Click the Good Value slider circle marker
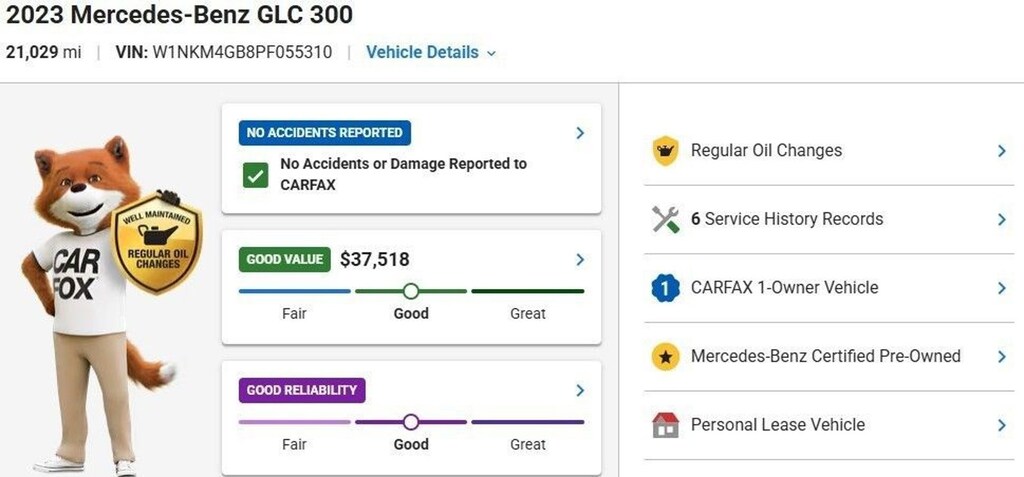 point(411,291)
